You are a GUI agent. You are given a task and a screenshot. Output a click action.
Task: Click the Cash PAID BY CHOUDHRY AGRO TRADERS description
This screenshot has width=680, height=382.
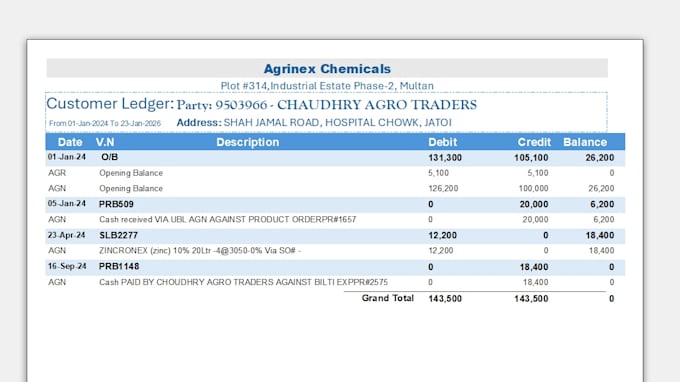pos(243,282)
